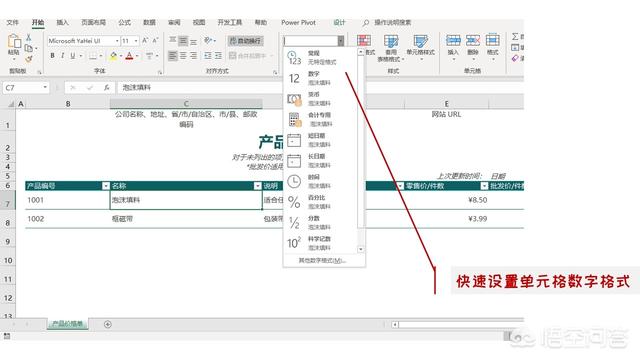Click the Format as Table icon
The width and height of the screenshot is (640, 360).
(391, 41)
